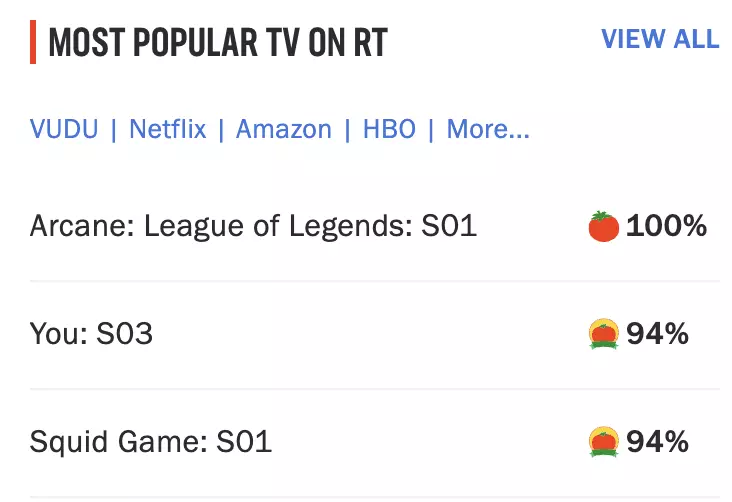Switch to the Amazon provider filter
Screen dimensions: 732x502
284,129
